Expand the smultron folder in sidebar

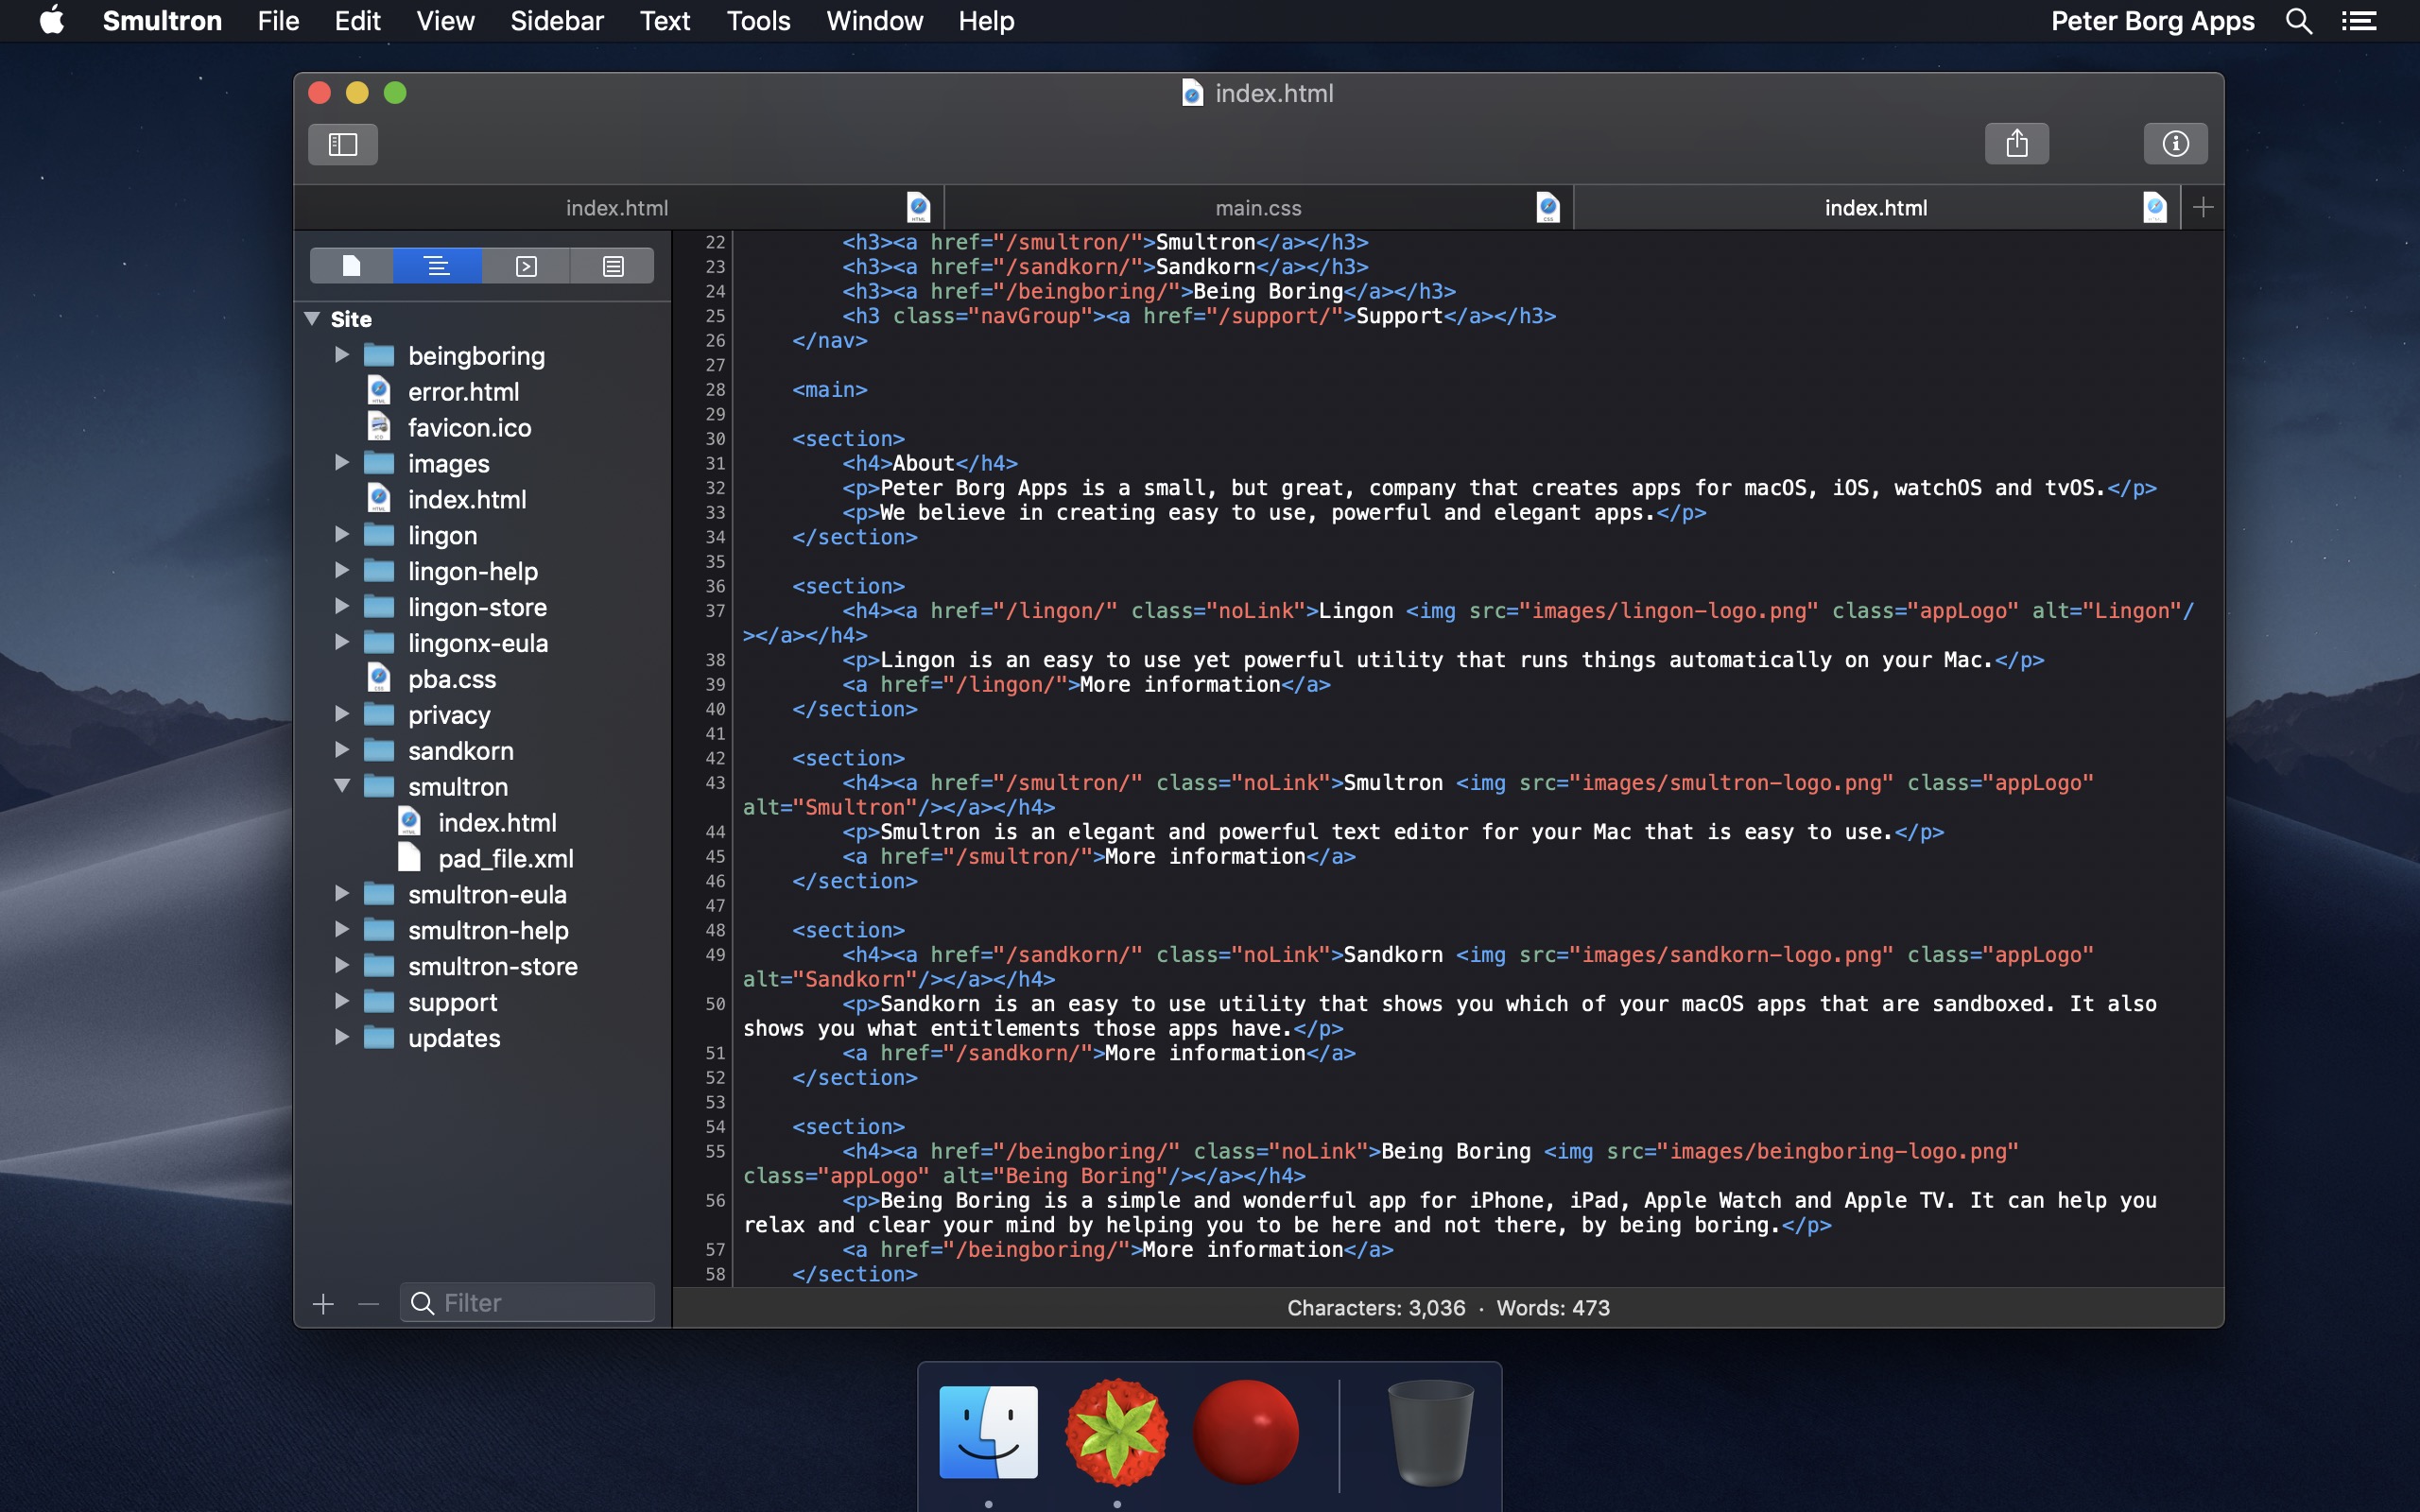[x=341, y=785]
